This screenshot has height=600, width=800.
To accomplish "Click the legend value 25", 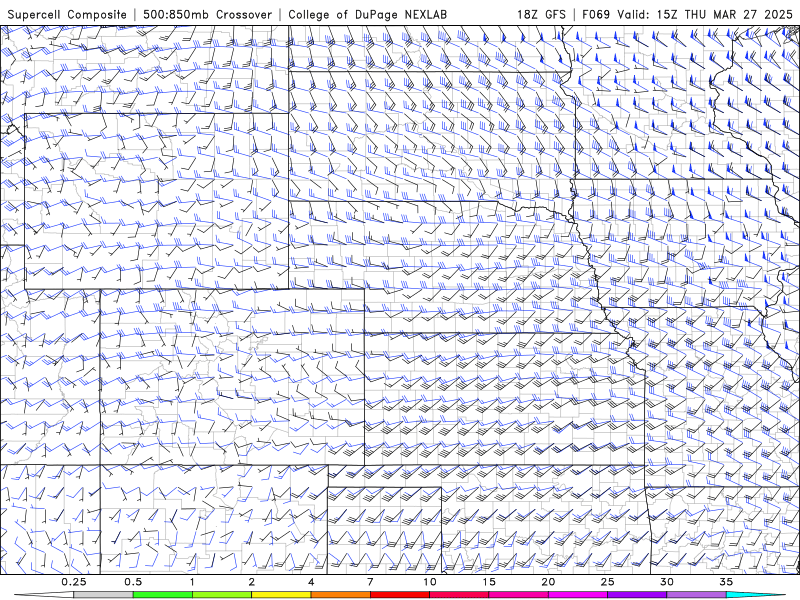I will point(608,582).
